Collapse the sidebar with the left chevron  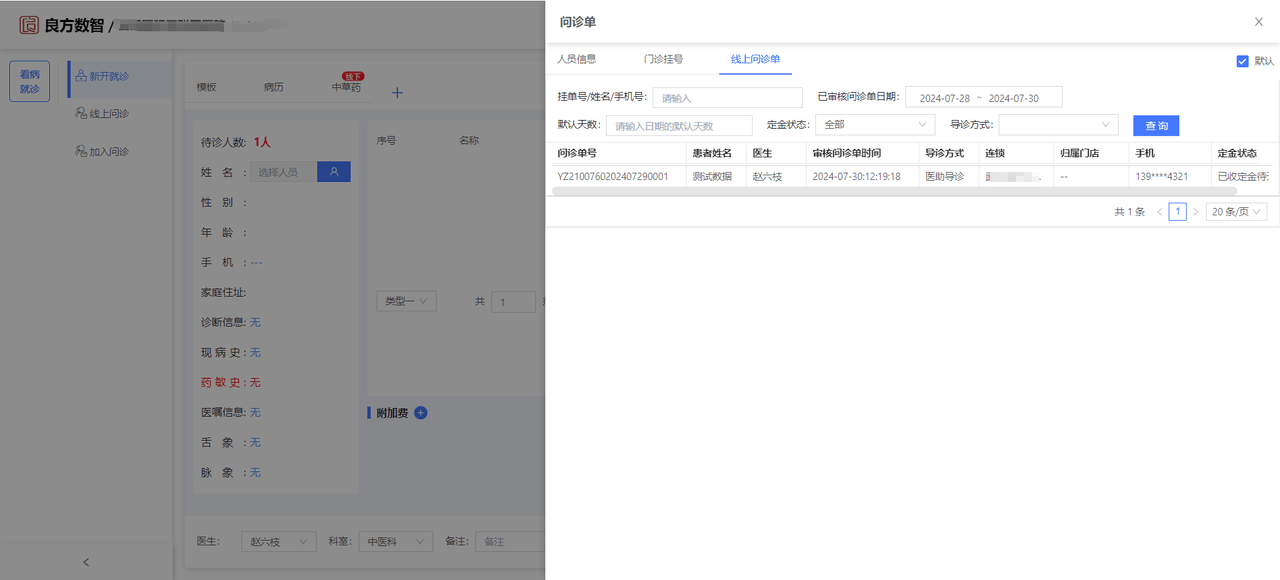point(86,562)
